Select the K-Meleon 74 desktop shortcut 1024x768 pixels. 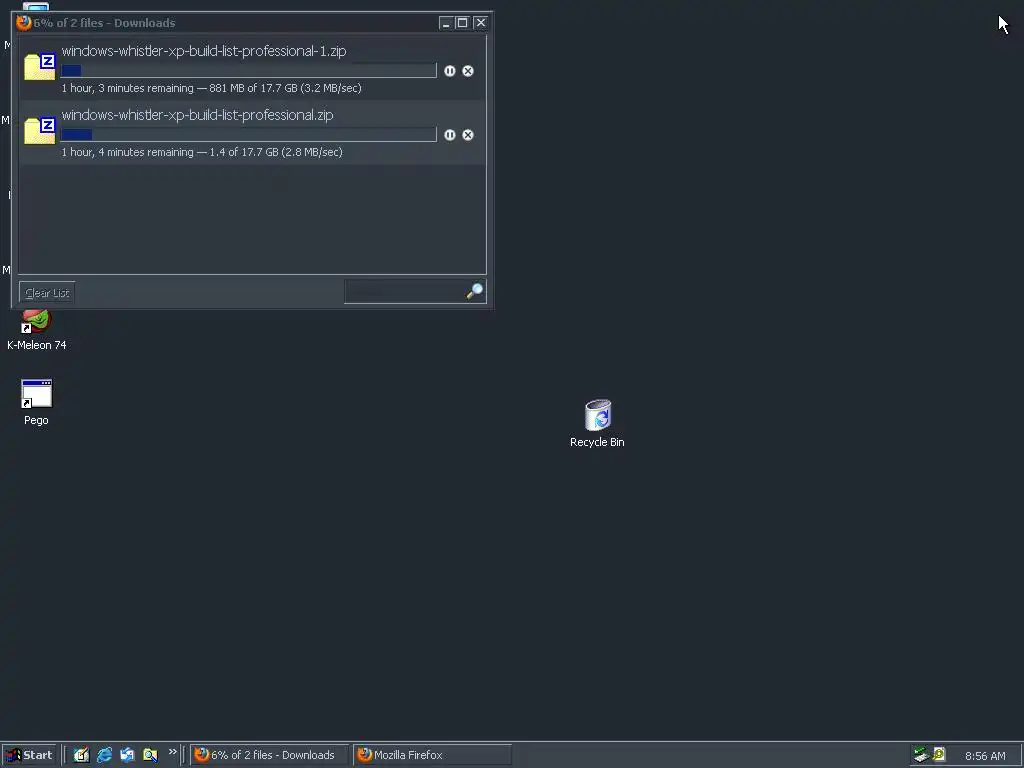click(x=37, y=330)
